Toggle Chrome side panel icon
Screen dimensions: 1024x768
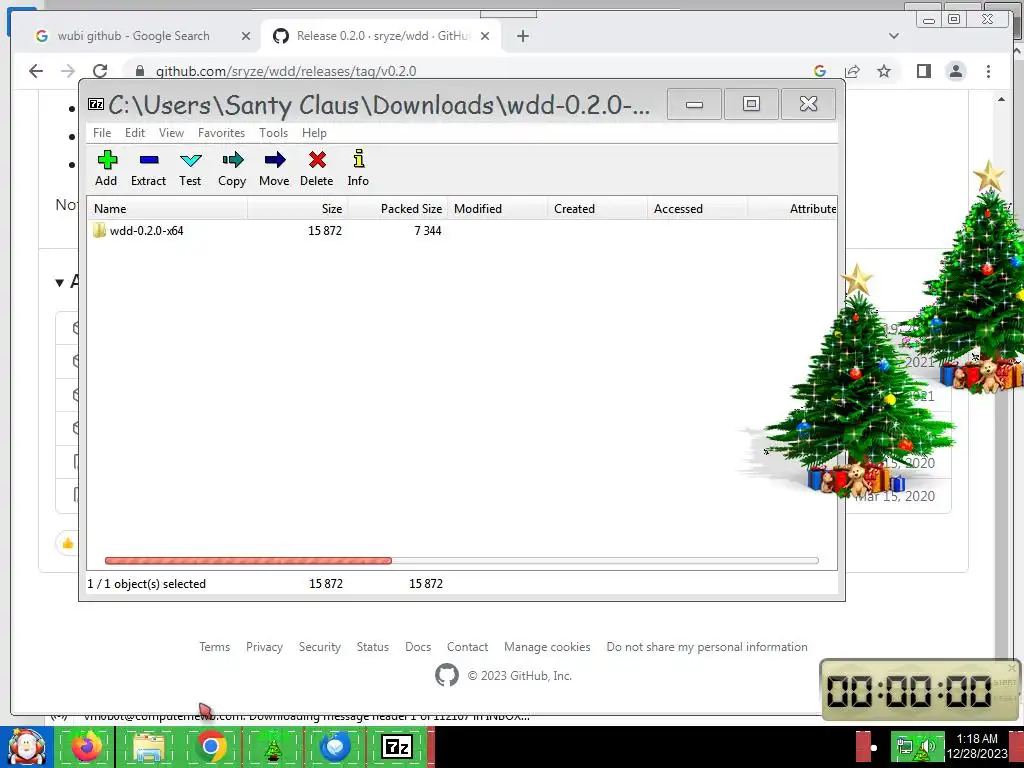(923, 71)
